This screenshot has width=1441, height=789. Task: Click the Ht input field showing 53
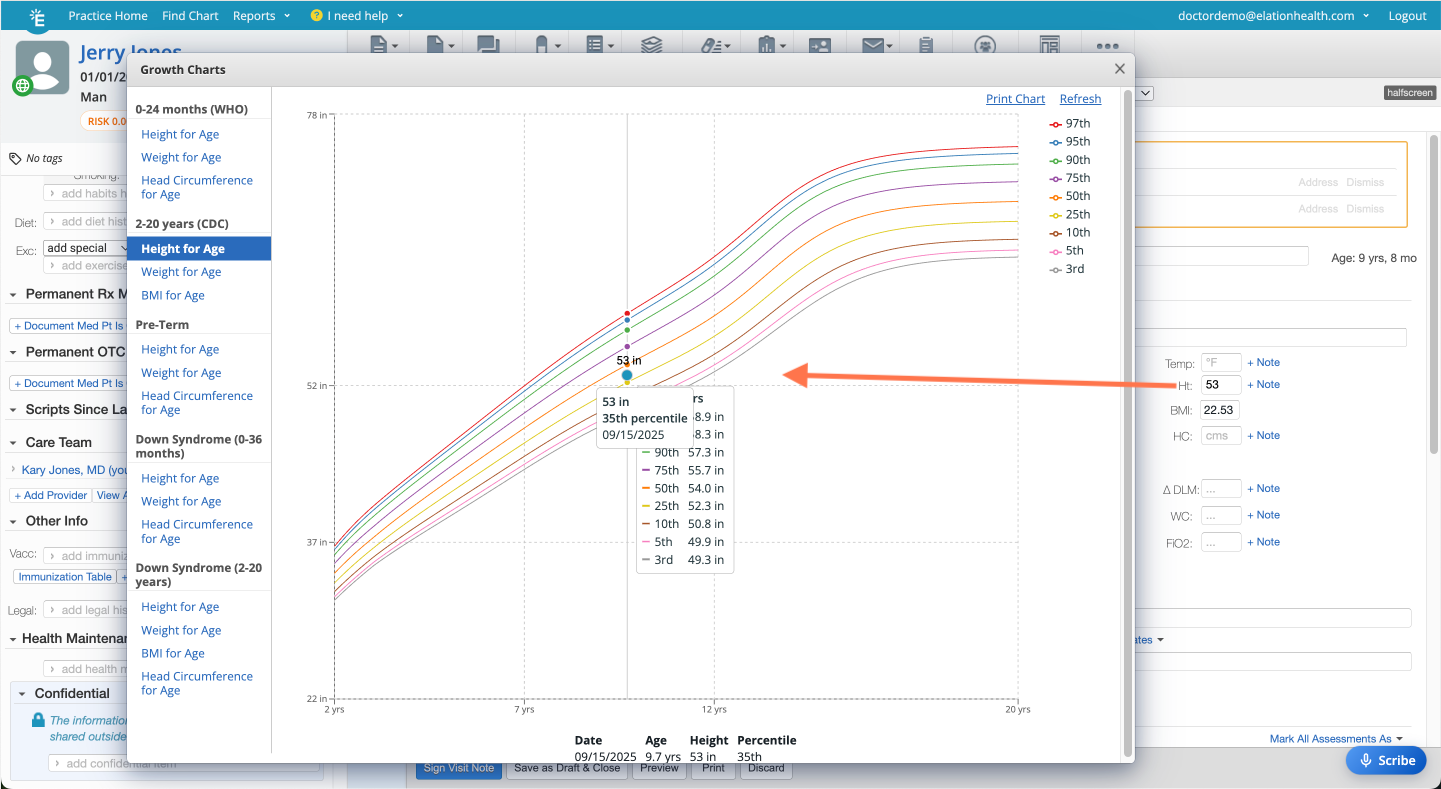(x=1221, y=385)
